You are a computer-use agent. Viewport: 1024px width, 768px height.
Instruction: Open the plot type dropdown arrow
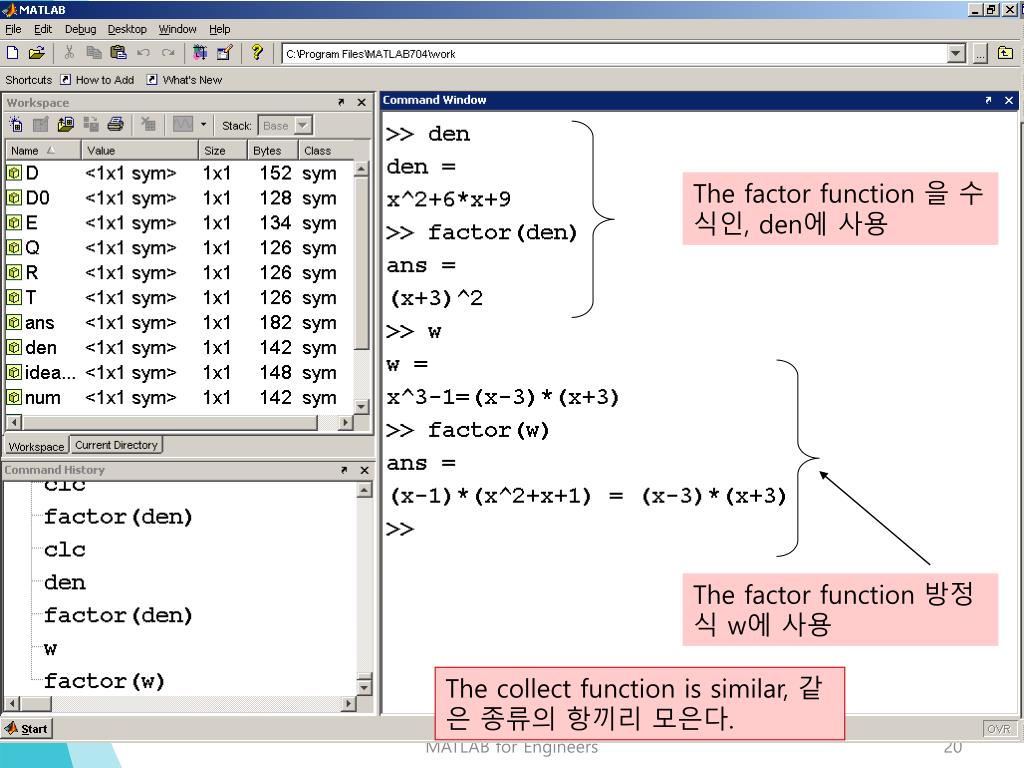(203, 124)
